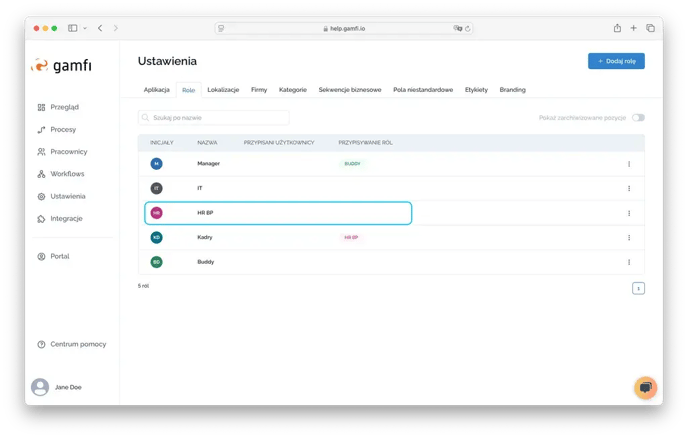The image size is (688, 438).
Task: Expand the browser sidebar dropdown arrow
Action: (x=84, y=28)
